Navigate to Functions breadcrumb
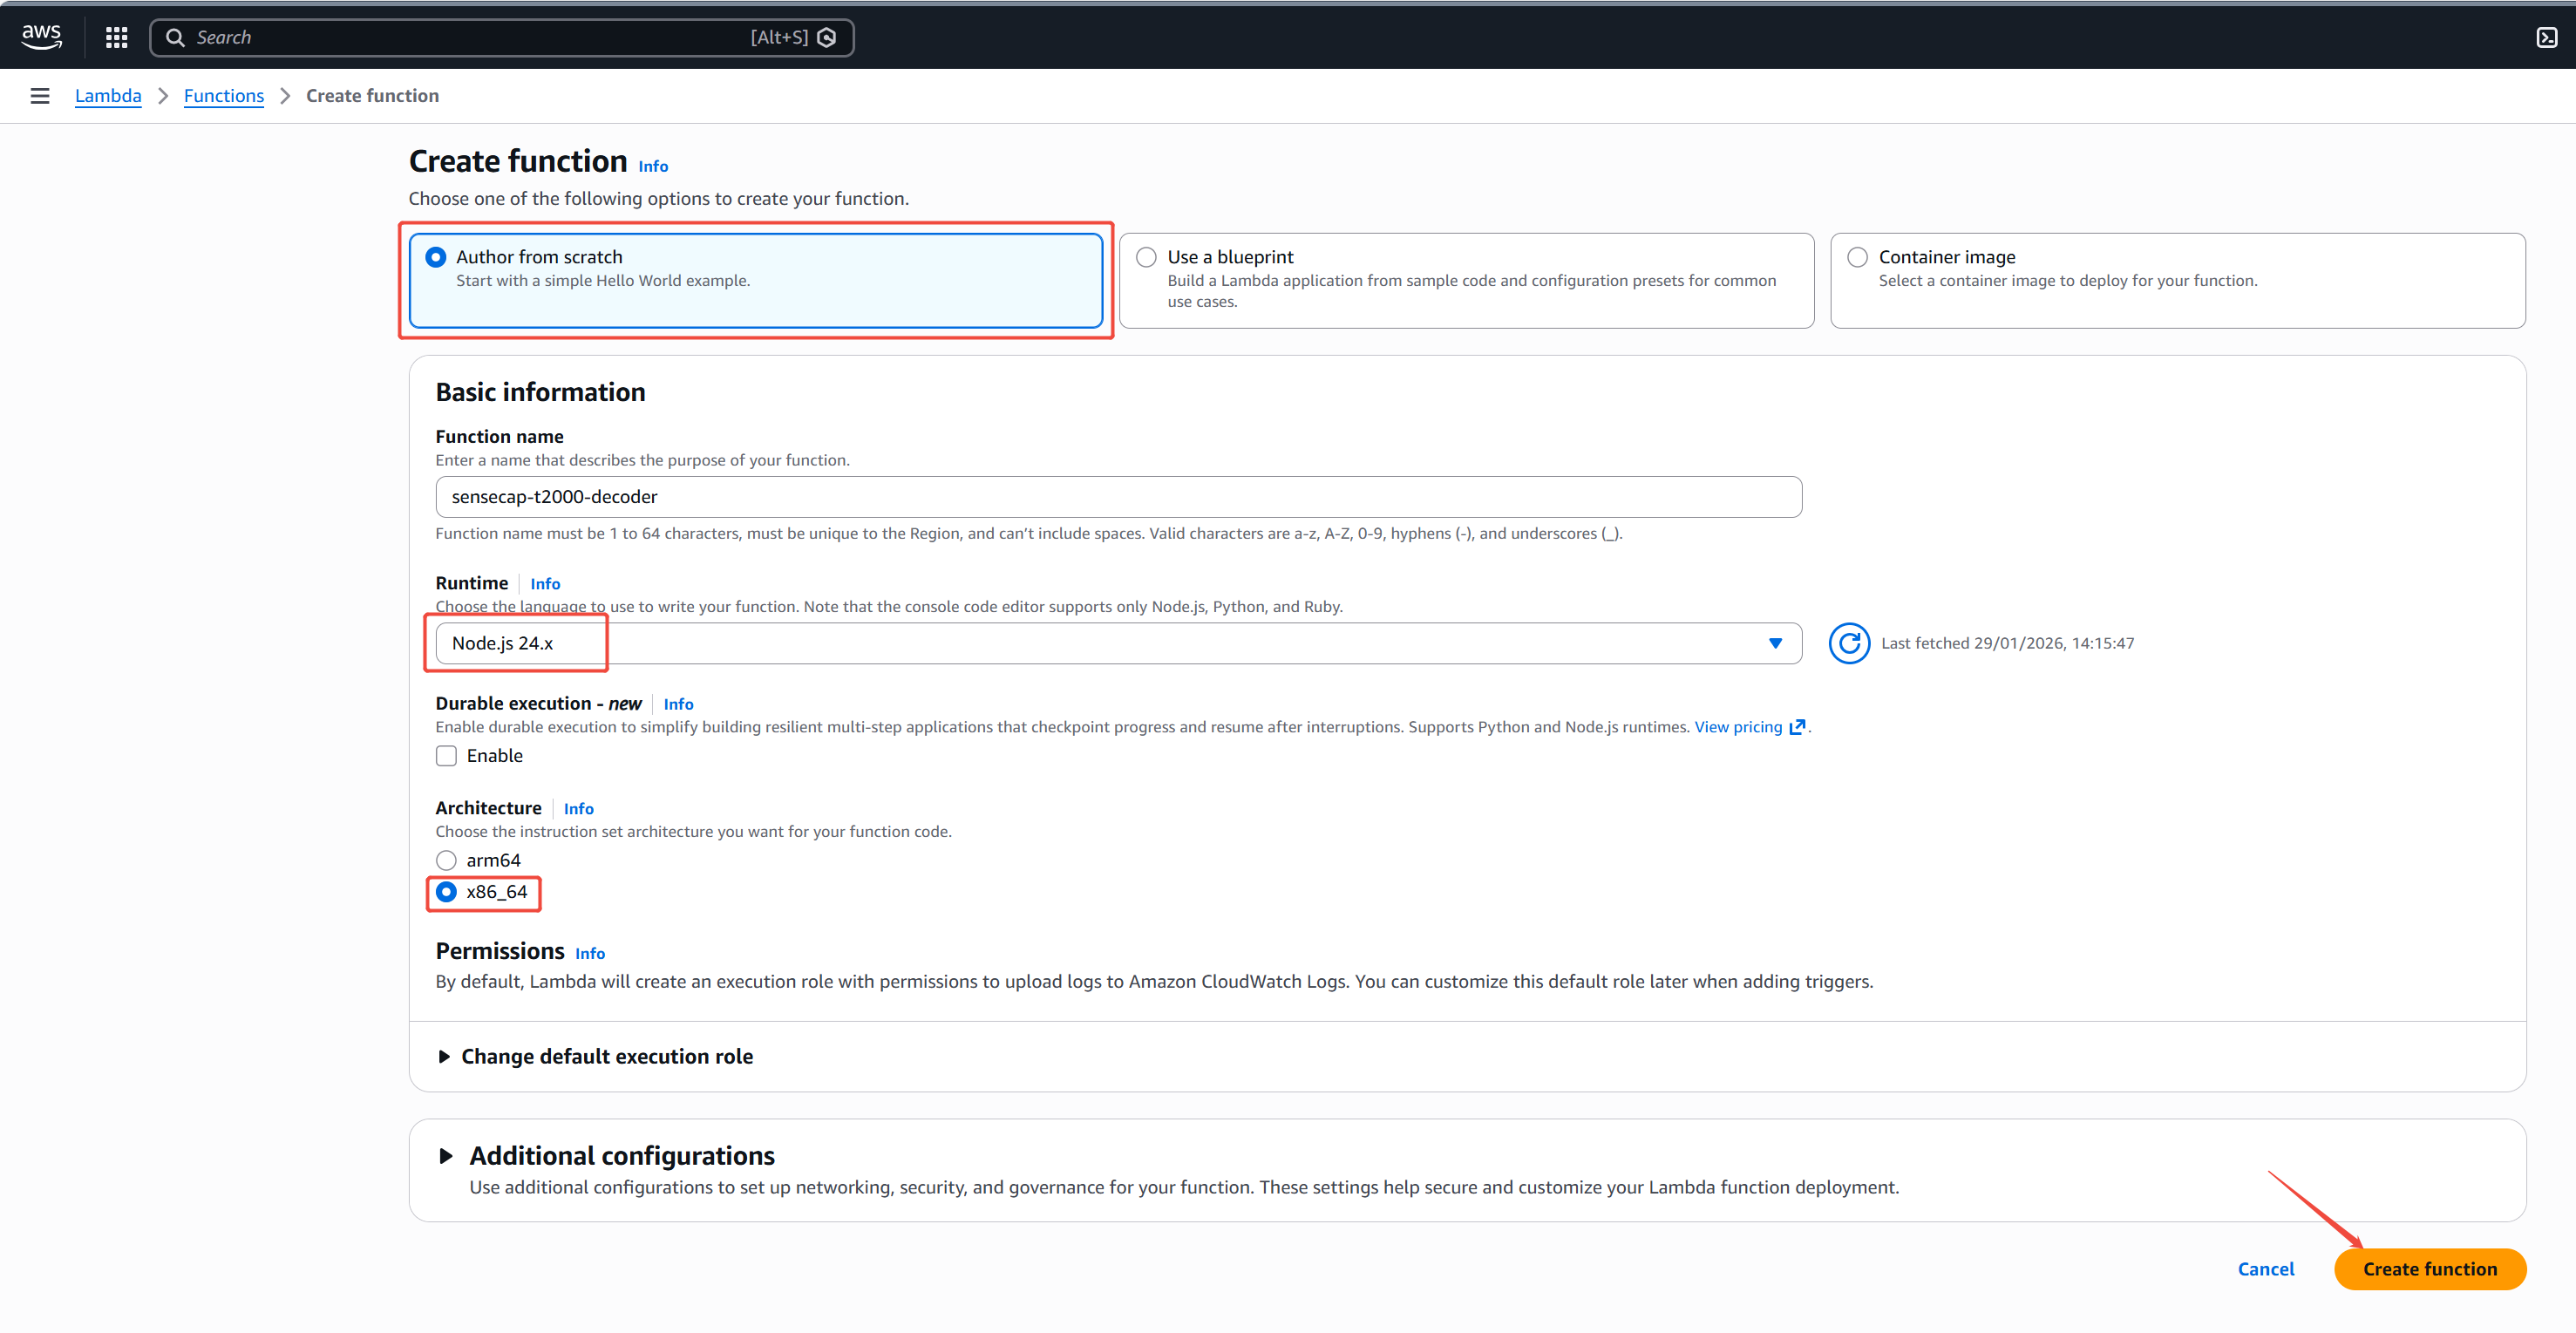The width and height of the screenshot is (2576, 1333). point(223,96)
